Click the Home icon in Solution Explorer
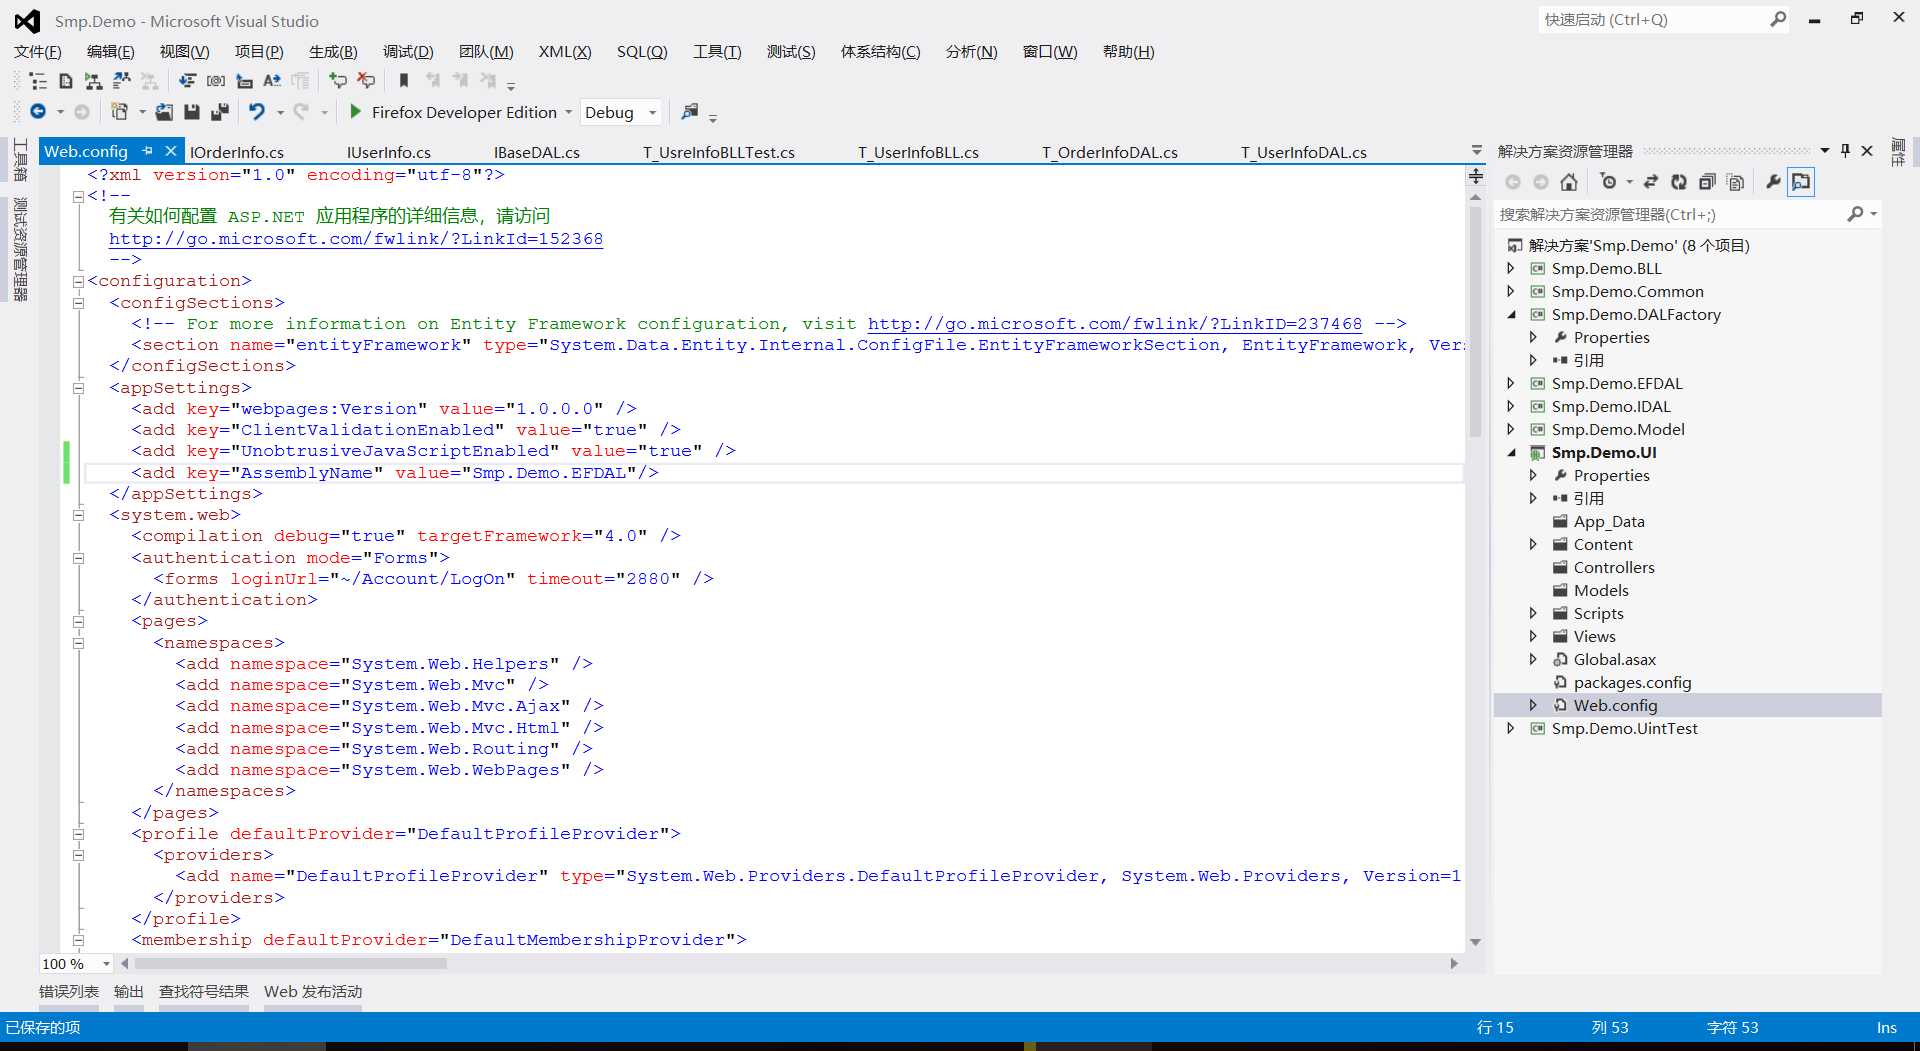The height and width of the screenshot is (1051, 1920). pos(1569,182)
